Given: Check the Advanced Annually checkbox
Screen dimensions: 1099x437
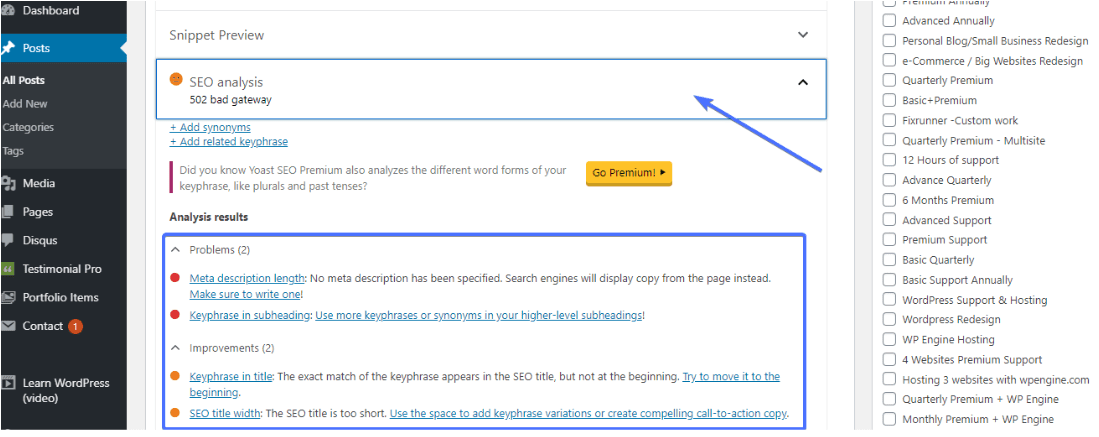Looking at the screenshot, I should coord(889,20).
